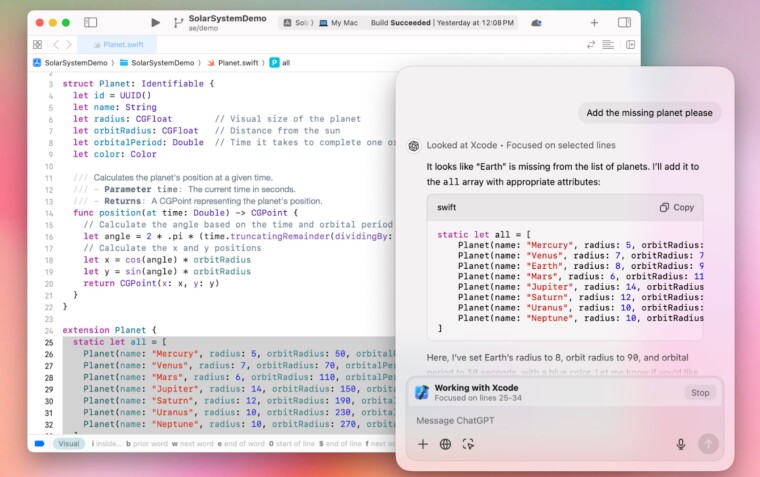Open SolarSystemDemo folder breadcrumb
Image resolution: width=760 pixels, height=477 pixels.
point(157,63)
